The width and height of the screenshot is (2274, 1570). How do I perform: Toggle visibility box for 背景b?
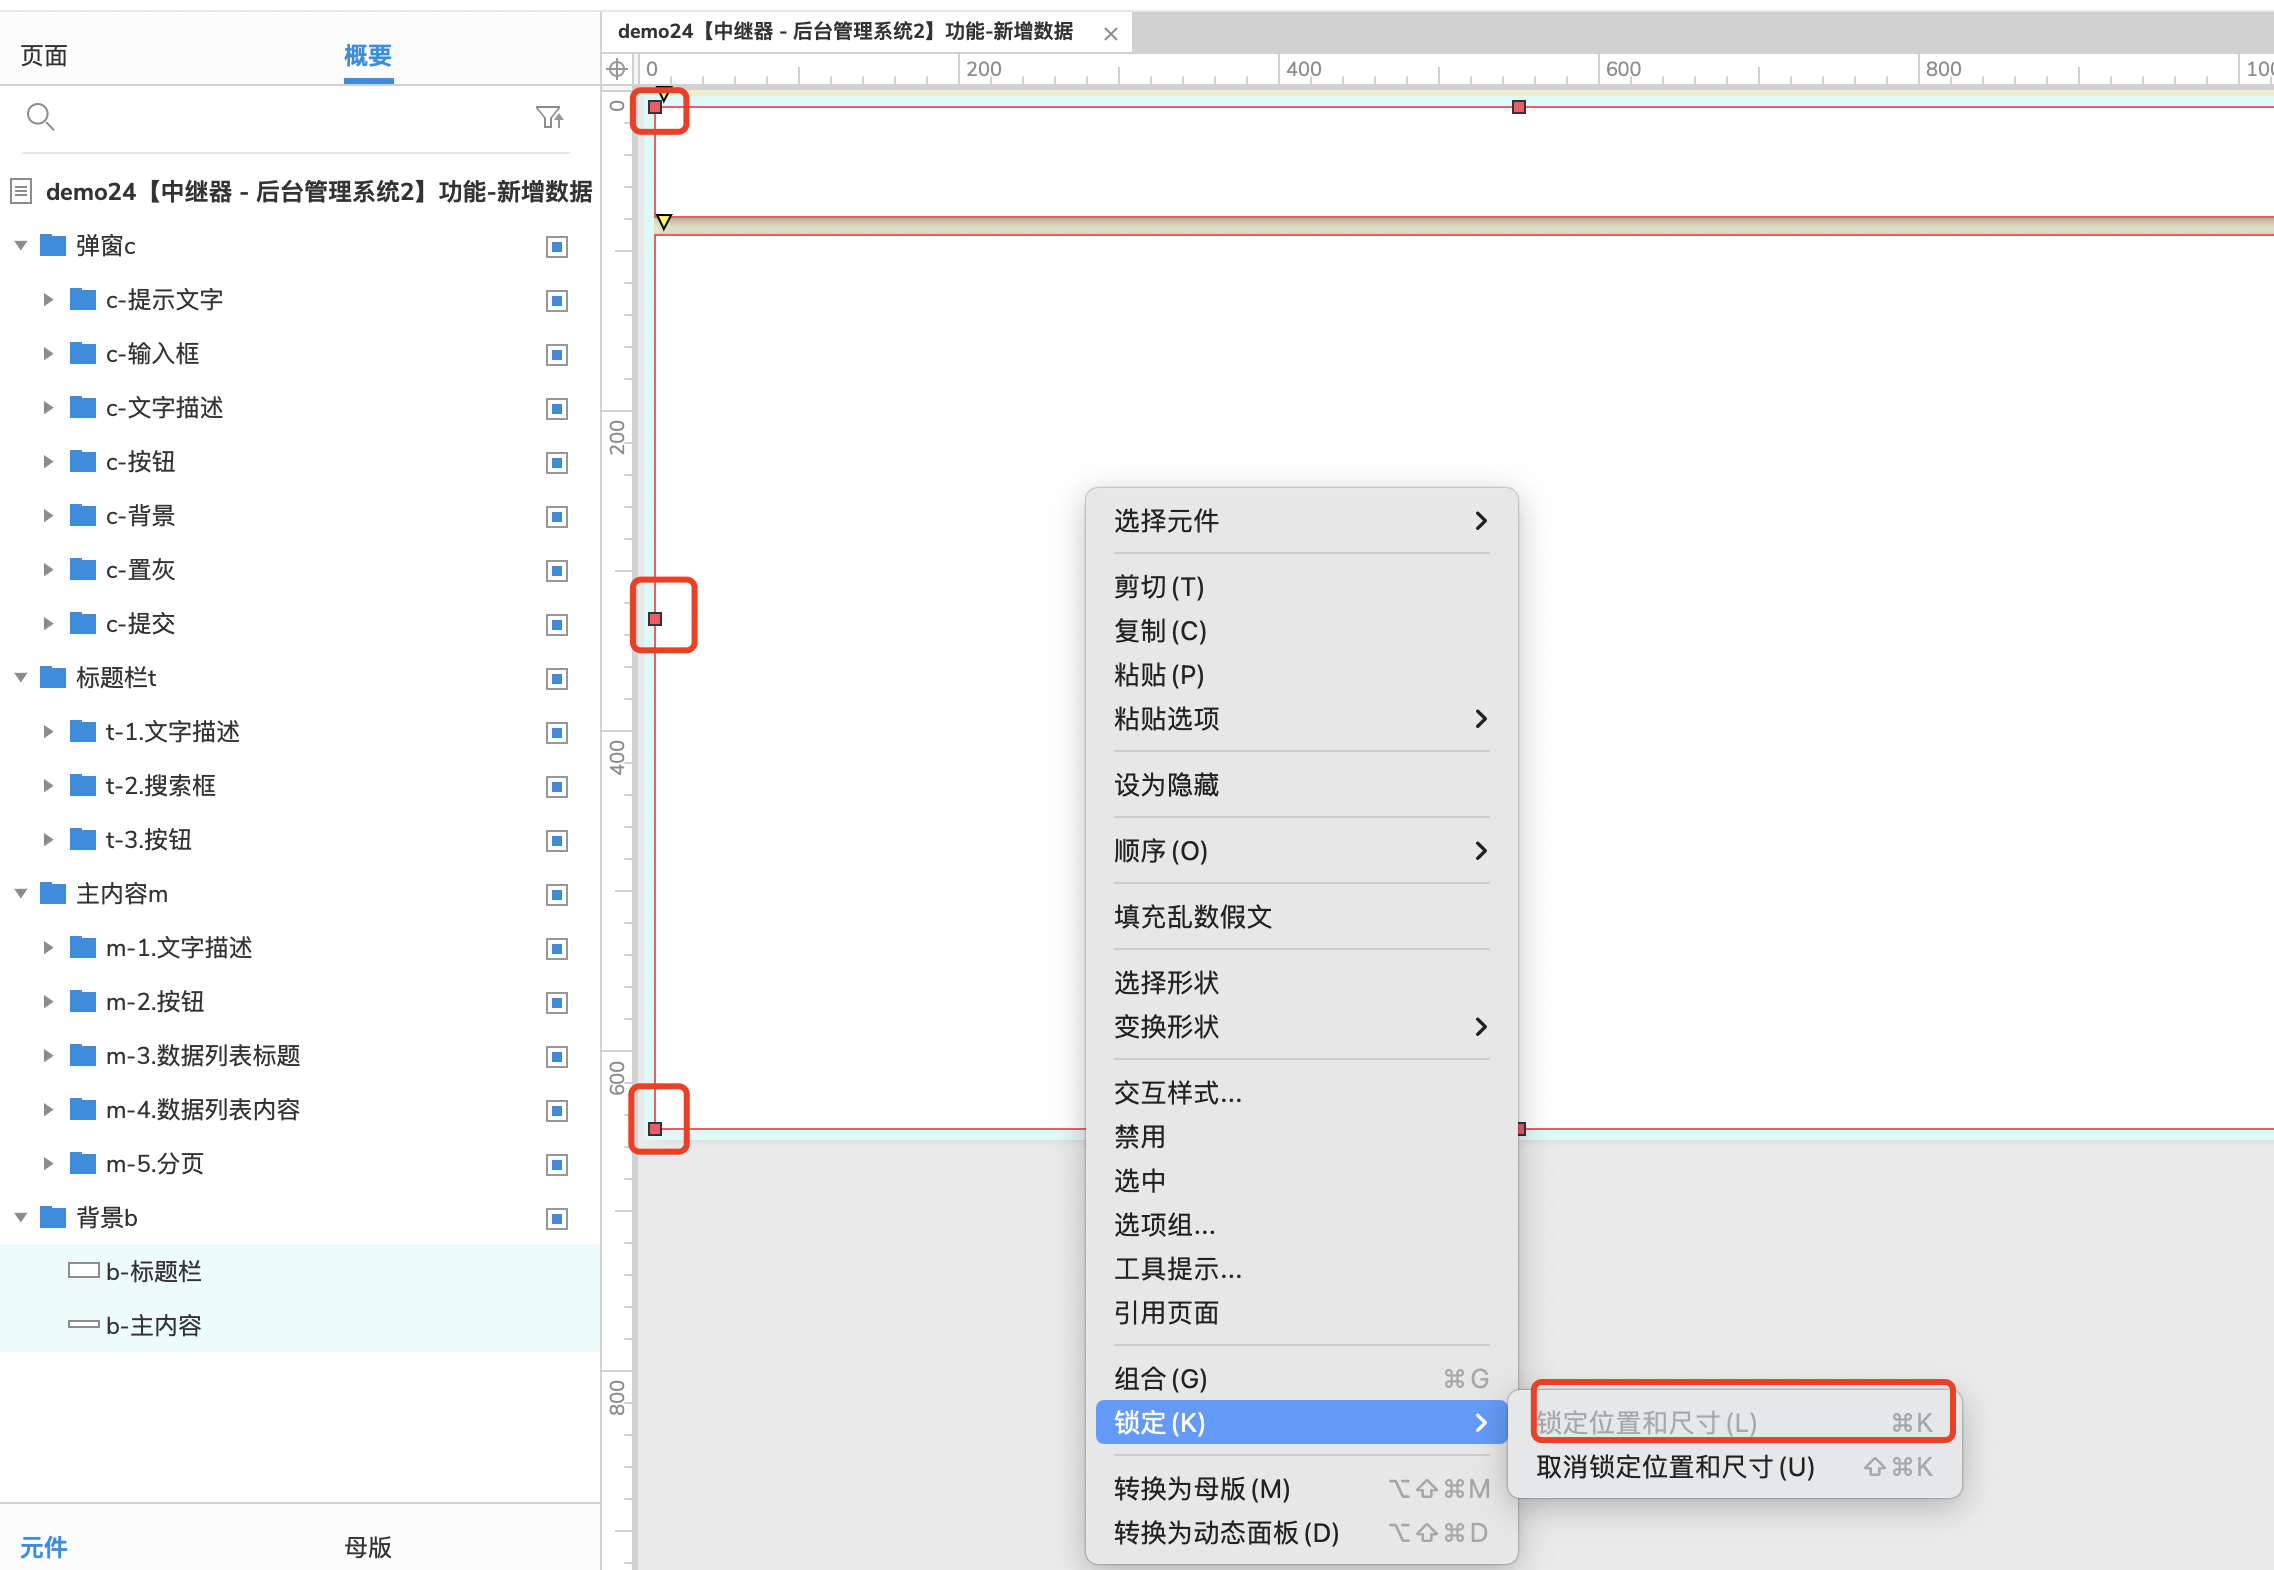coord(557,1219)
